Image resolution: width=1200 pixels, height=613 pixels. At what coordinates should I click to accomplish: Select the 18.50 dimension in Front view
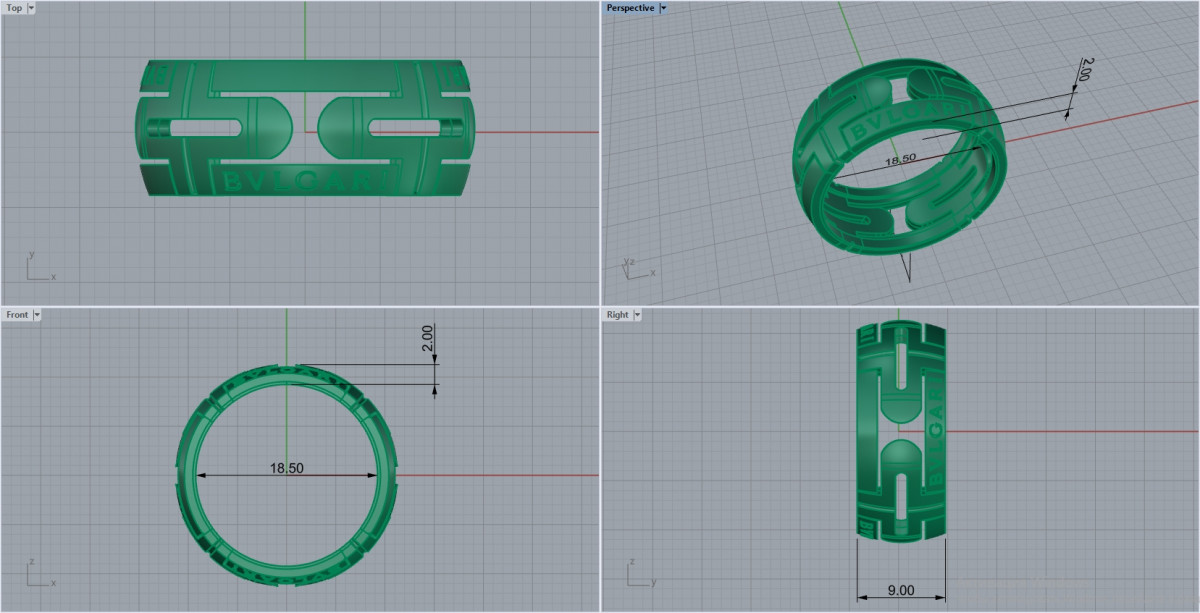tap(286, 468)
